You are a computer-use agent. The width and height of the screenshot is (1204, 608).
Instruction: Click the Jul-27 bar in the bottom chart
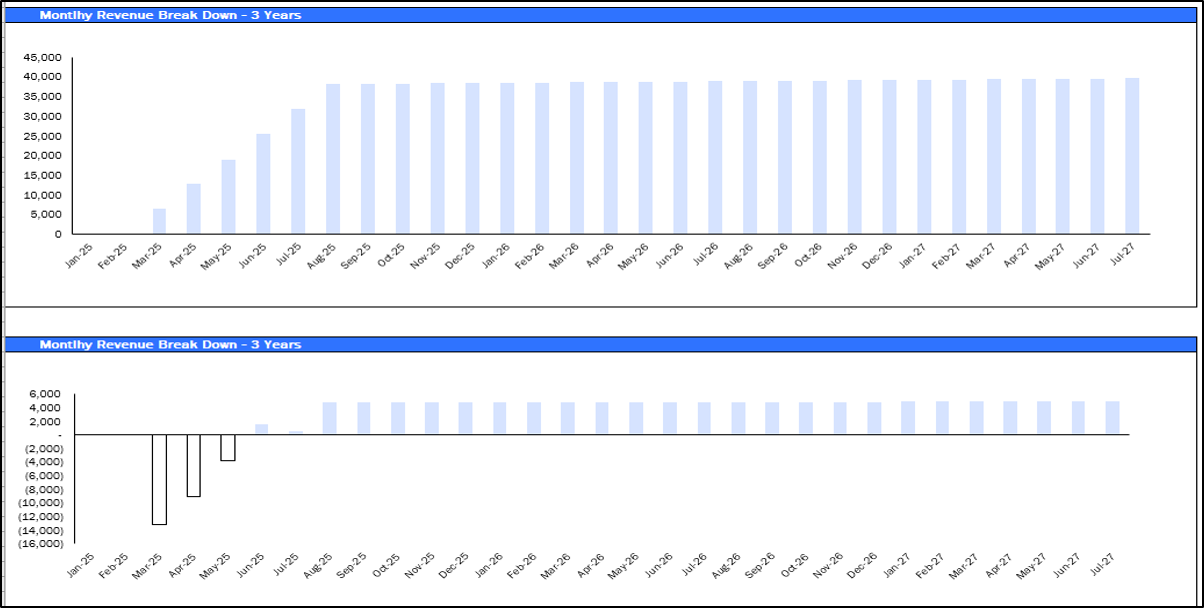coord(1112,418)
